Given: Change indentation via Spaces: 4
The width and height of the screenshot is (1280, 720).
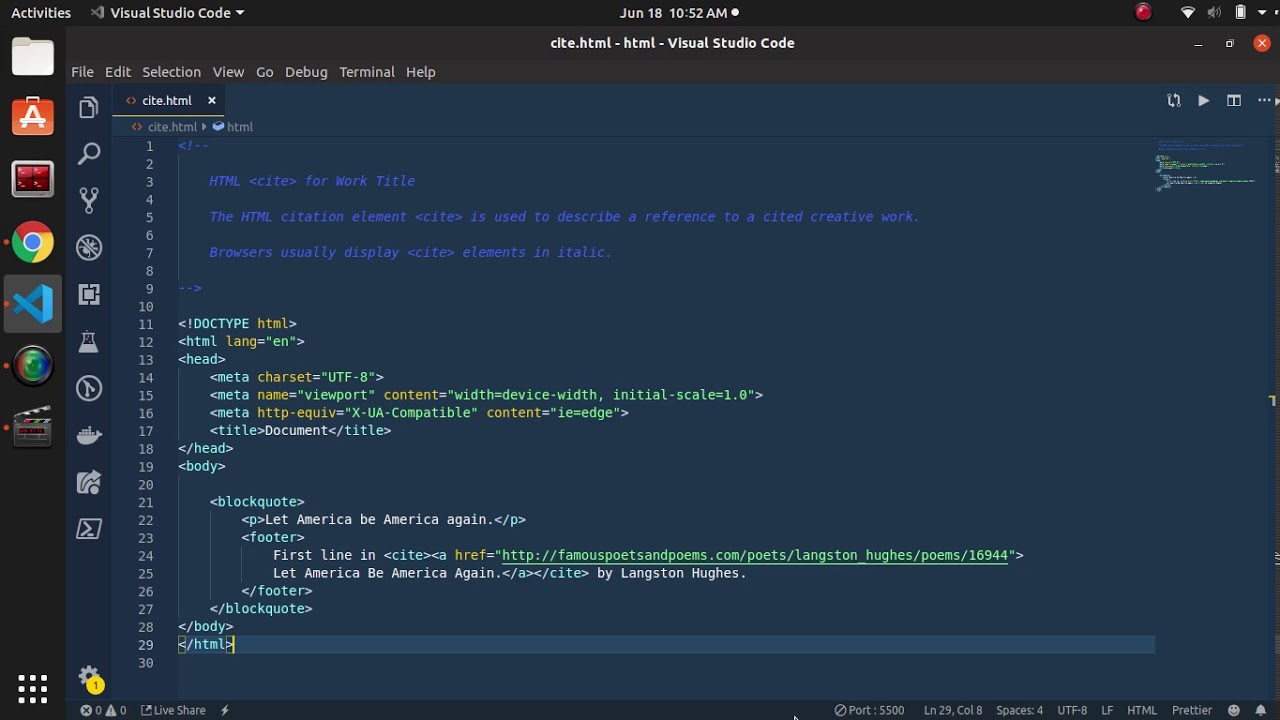Looking at the screenshot, I should pos(1019,710).
